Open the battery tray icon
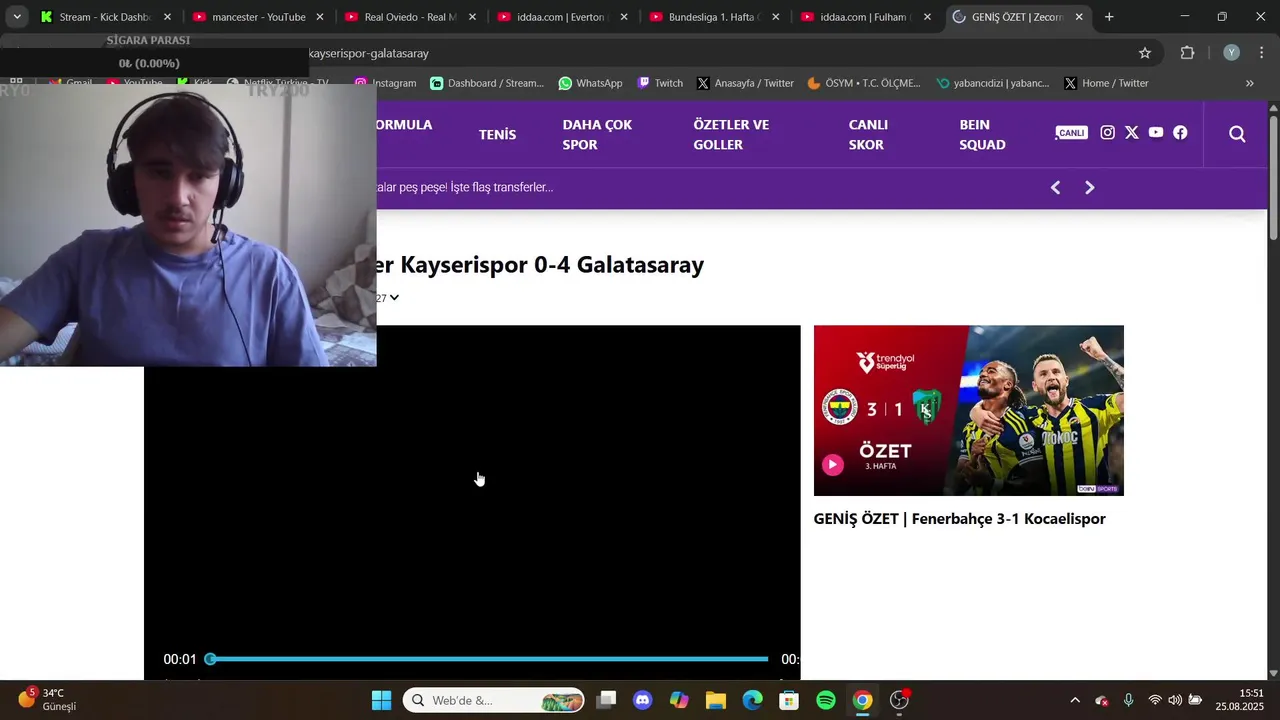The width and height of the screenshot is (1280, 720). [1195, 700]
